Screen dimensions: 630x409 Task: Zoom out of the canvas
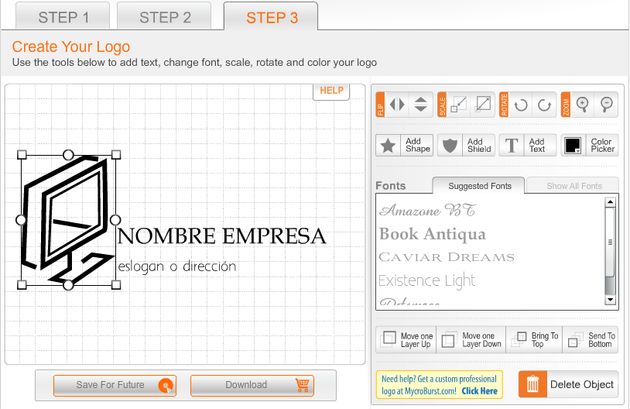coord(605,104)
